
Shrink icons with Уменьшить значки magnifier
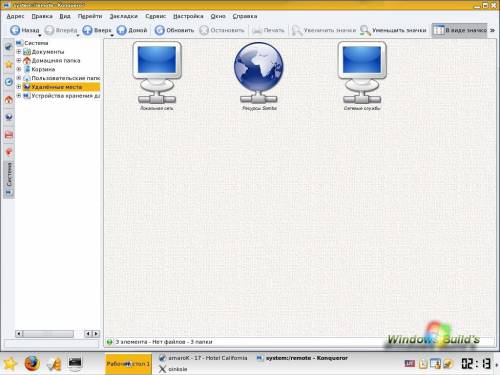tap(365, 31)
